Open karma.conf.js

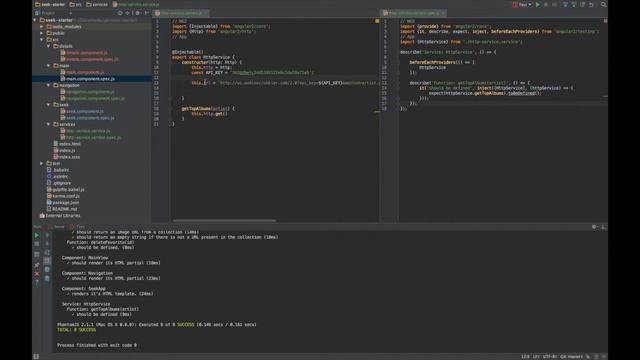(x=66, y=196)
